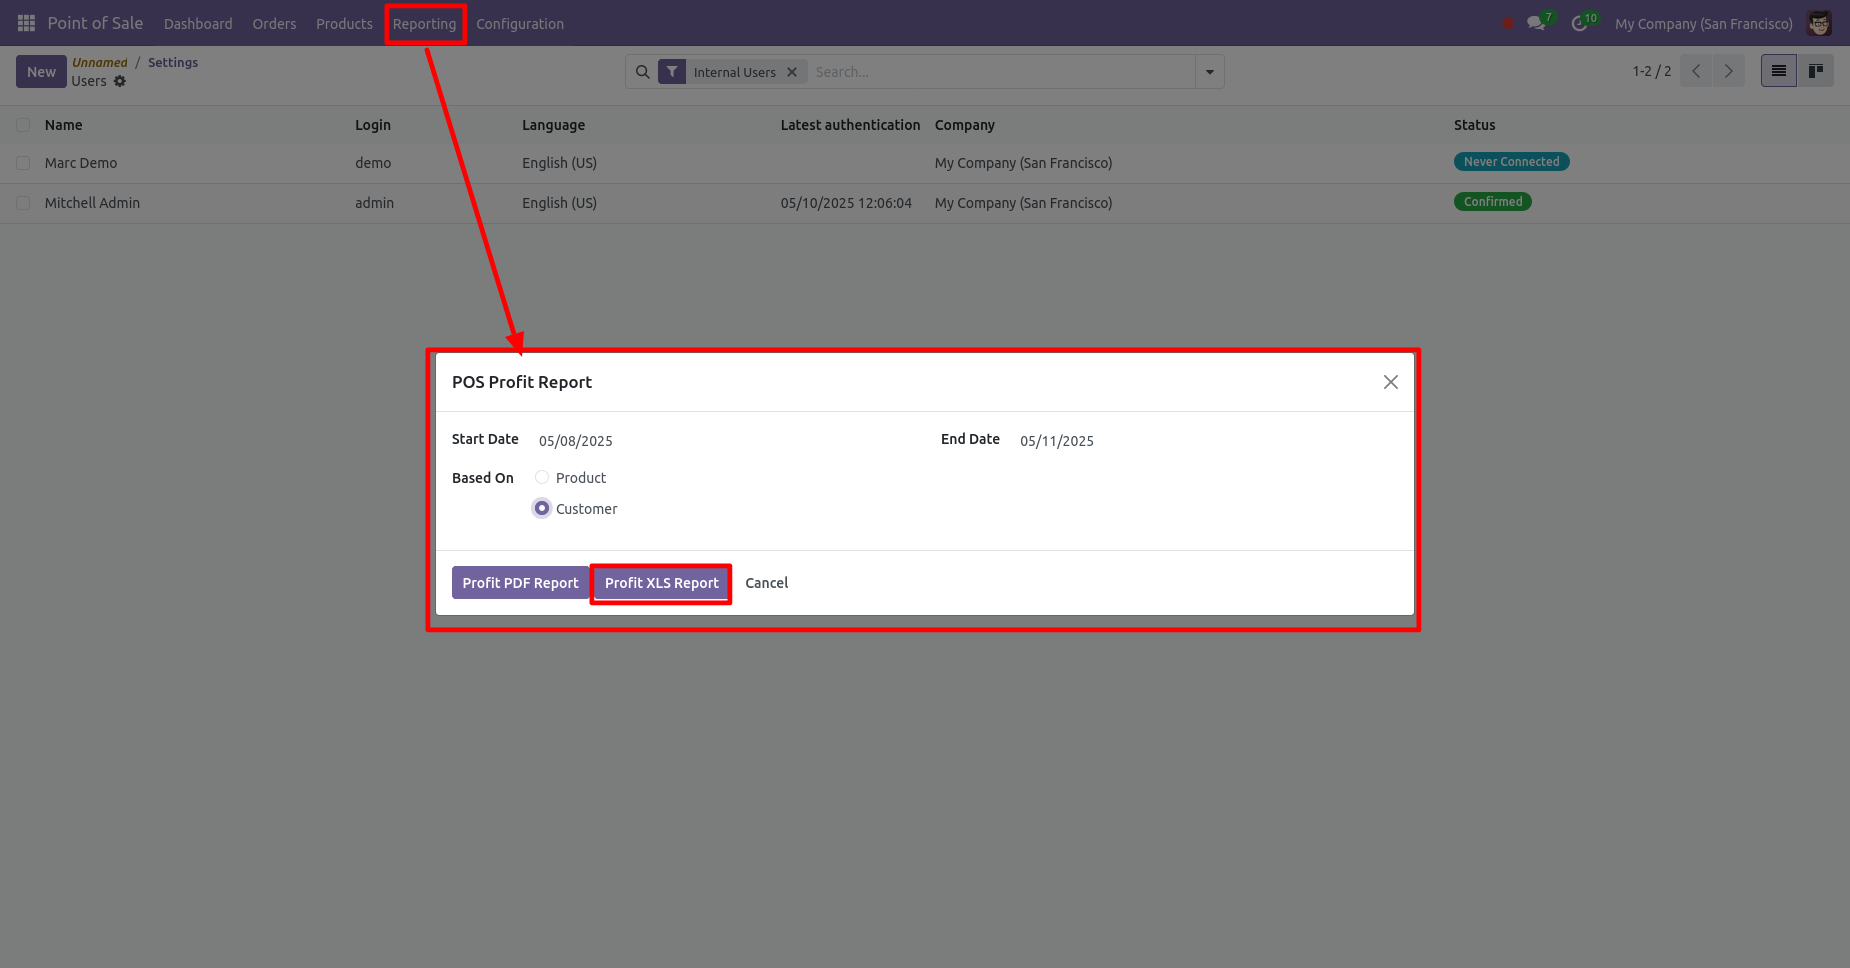Open the Unnamed breadcrumb link
This screenshot has height=968, width=1850.
point(100,62)
